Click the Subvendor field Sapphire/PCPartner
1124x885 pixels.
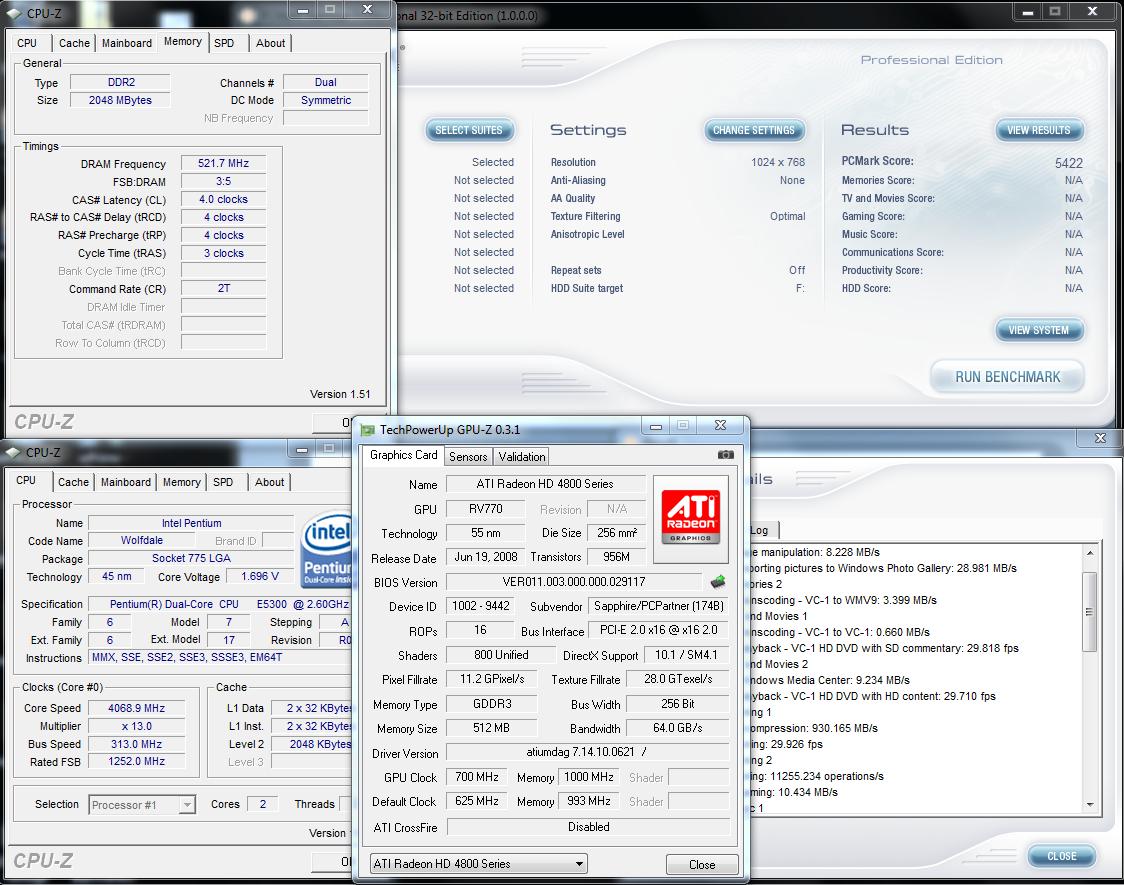tap(658, 606)
